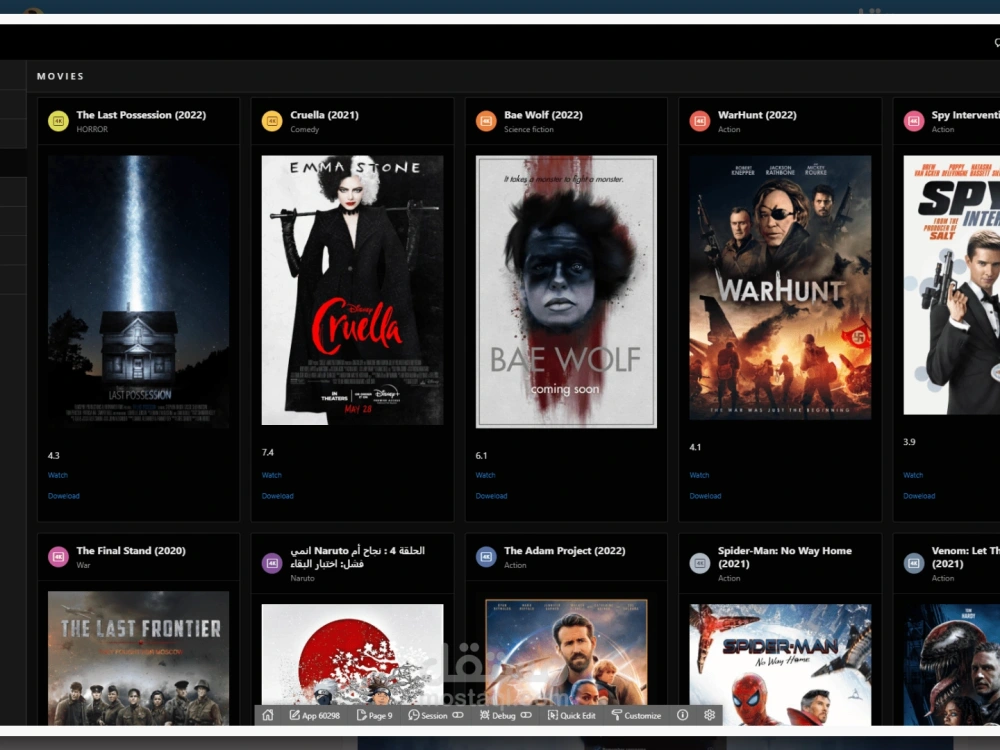The width and height of the screenshot is (1000, 750).
Task: Click Download link under WarHunt
Action: [705, 496]
